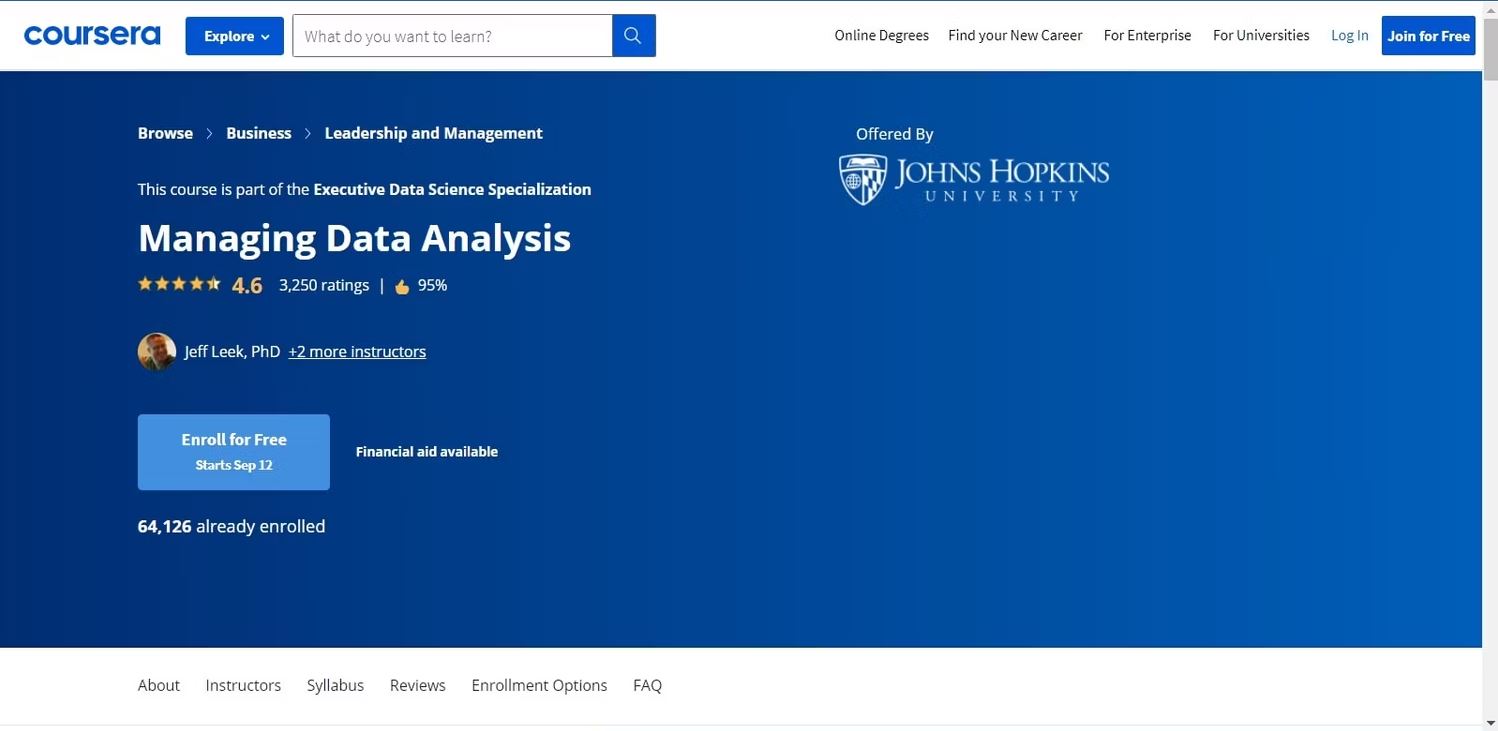Navigate to Browse breadcrumb
The width and height of the screenshot is (1498, 731).
click(x=165, y=133)
